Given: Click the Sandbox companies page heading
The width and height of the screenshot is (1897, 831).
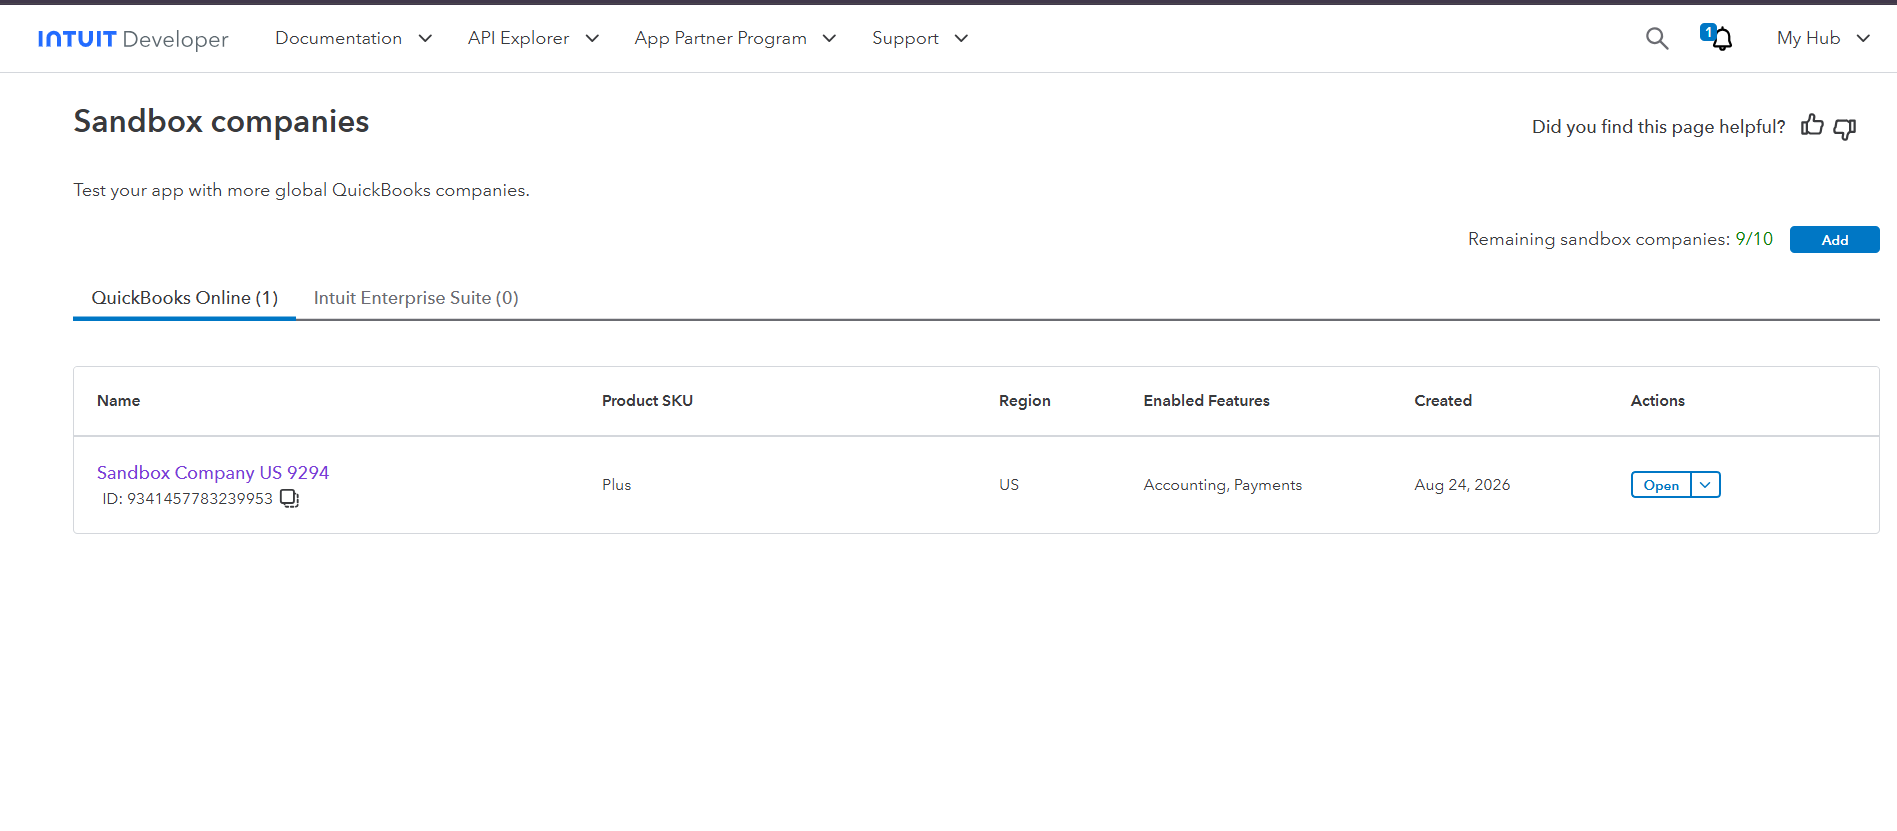Looking at the screenshot, I should tap(222, 121).
